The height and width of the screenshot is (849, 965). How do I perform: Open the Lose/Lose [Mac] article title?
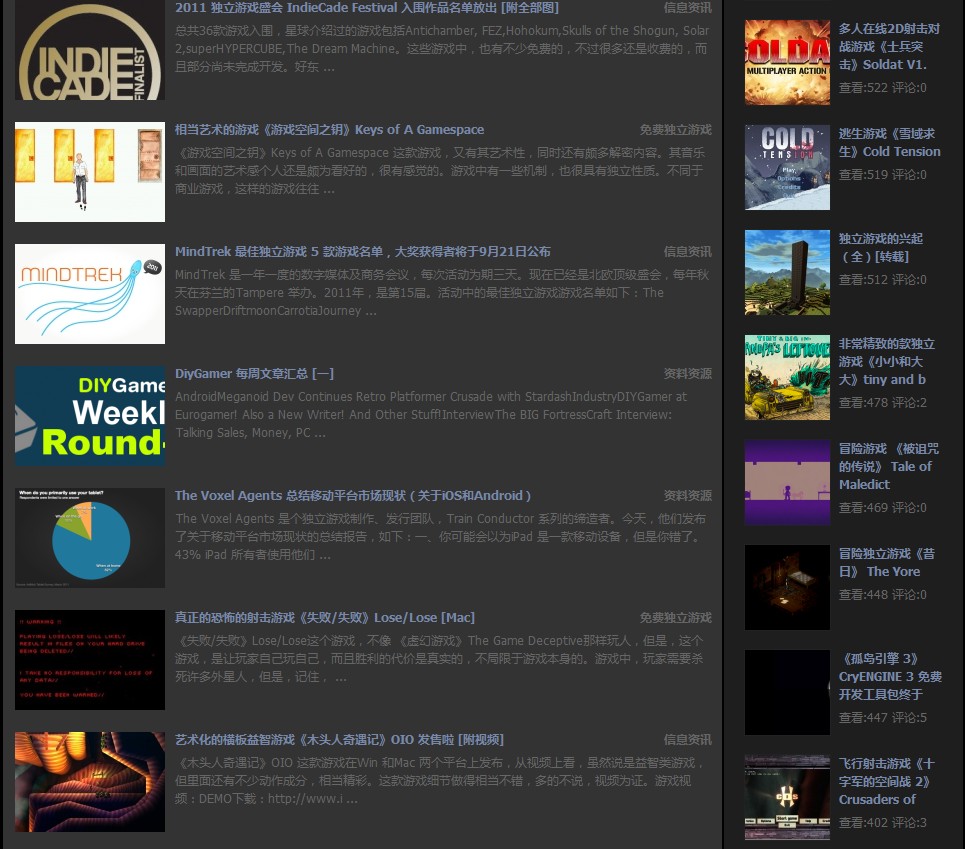(325, 618)
